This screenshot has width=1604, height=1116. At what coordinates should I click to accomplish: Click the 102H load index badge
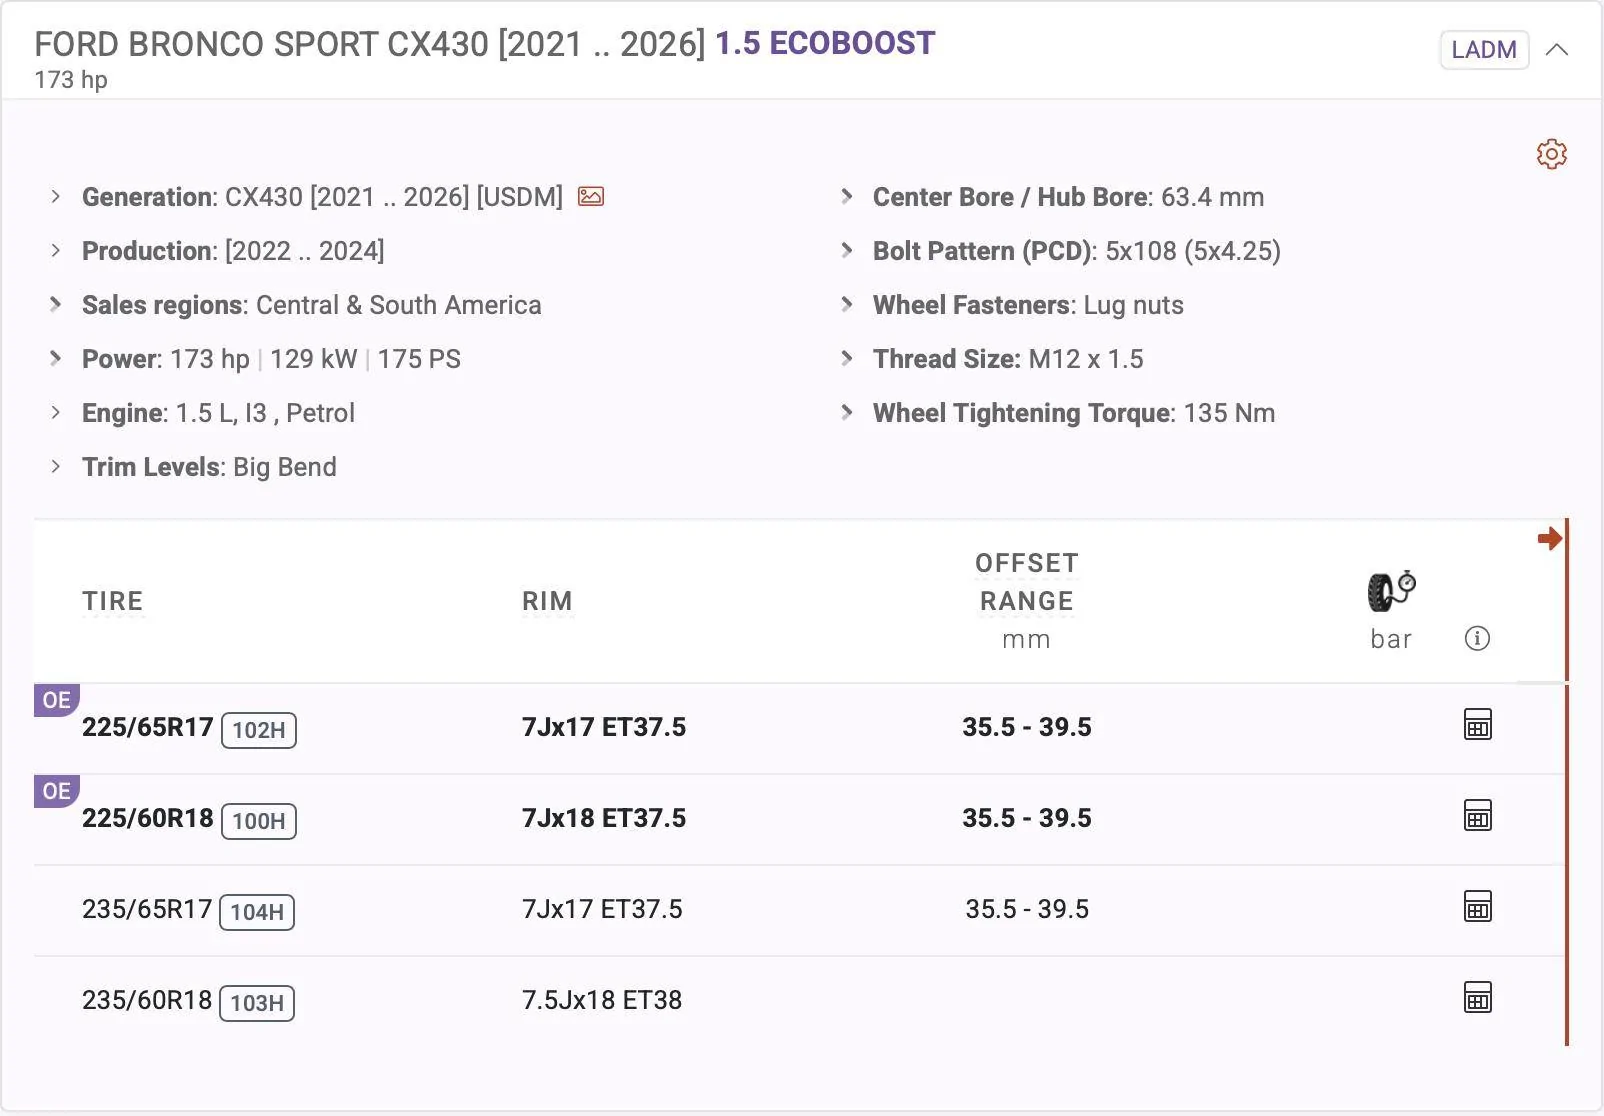pos(258,731)
